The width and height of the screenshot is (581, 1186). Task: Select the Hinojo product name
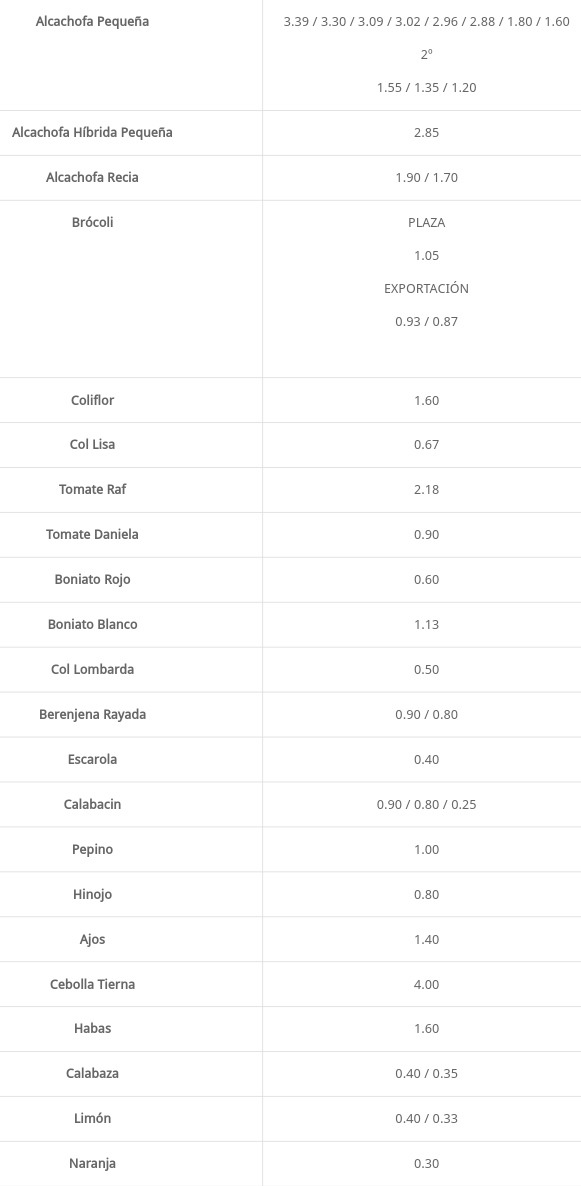[x=92, y=894]
